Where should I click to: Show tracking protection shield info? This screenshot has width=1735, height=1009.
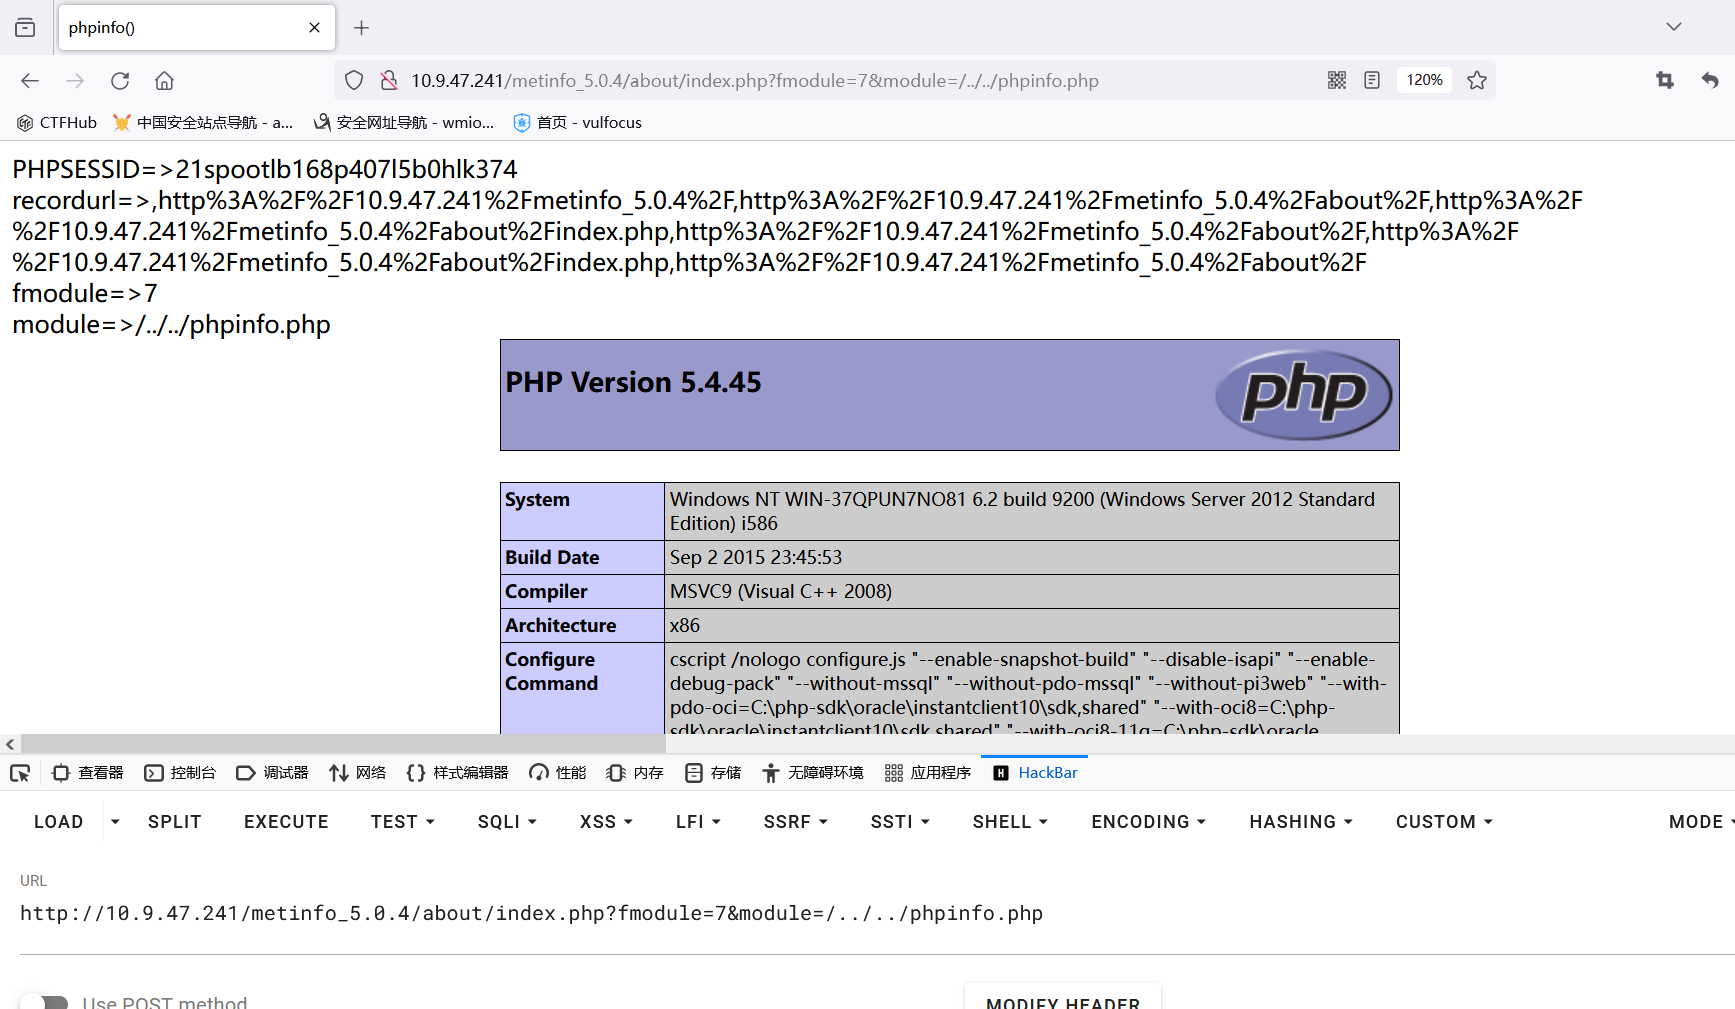[x=354, y=80]
